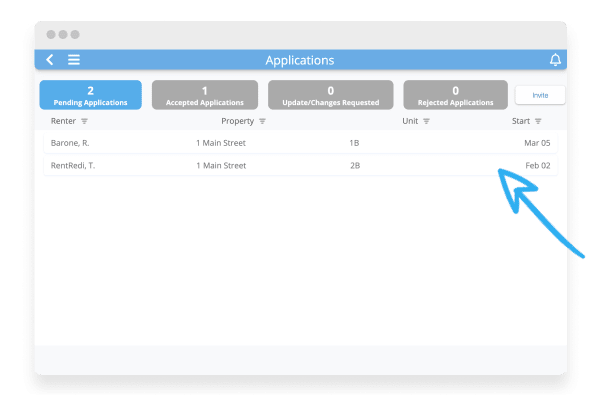Click the Unit column header

(x=410, y=121)
